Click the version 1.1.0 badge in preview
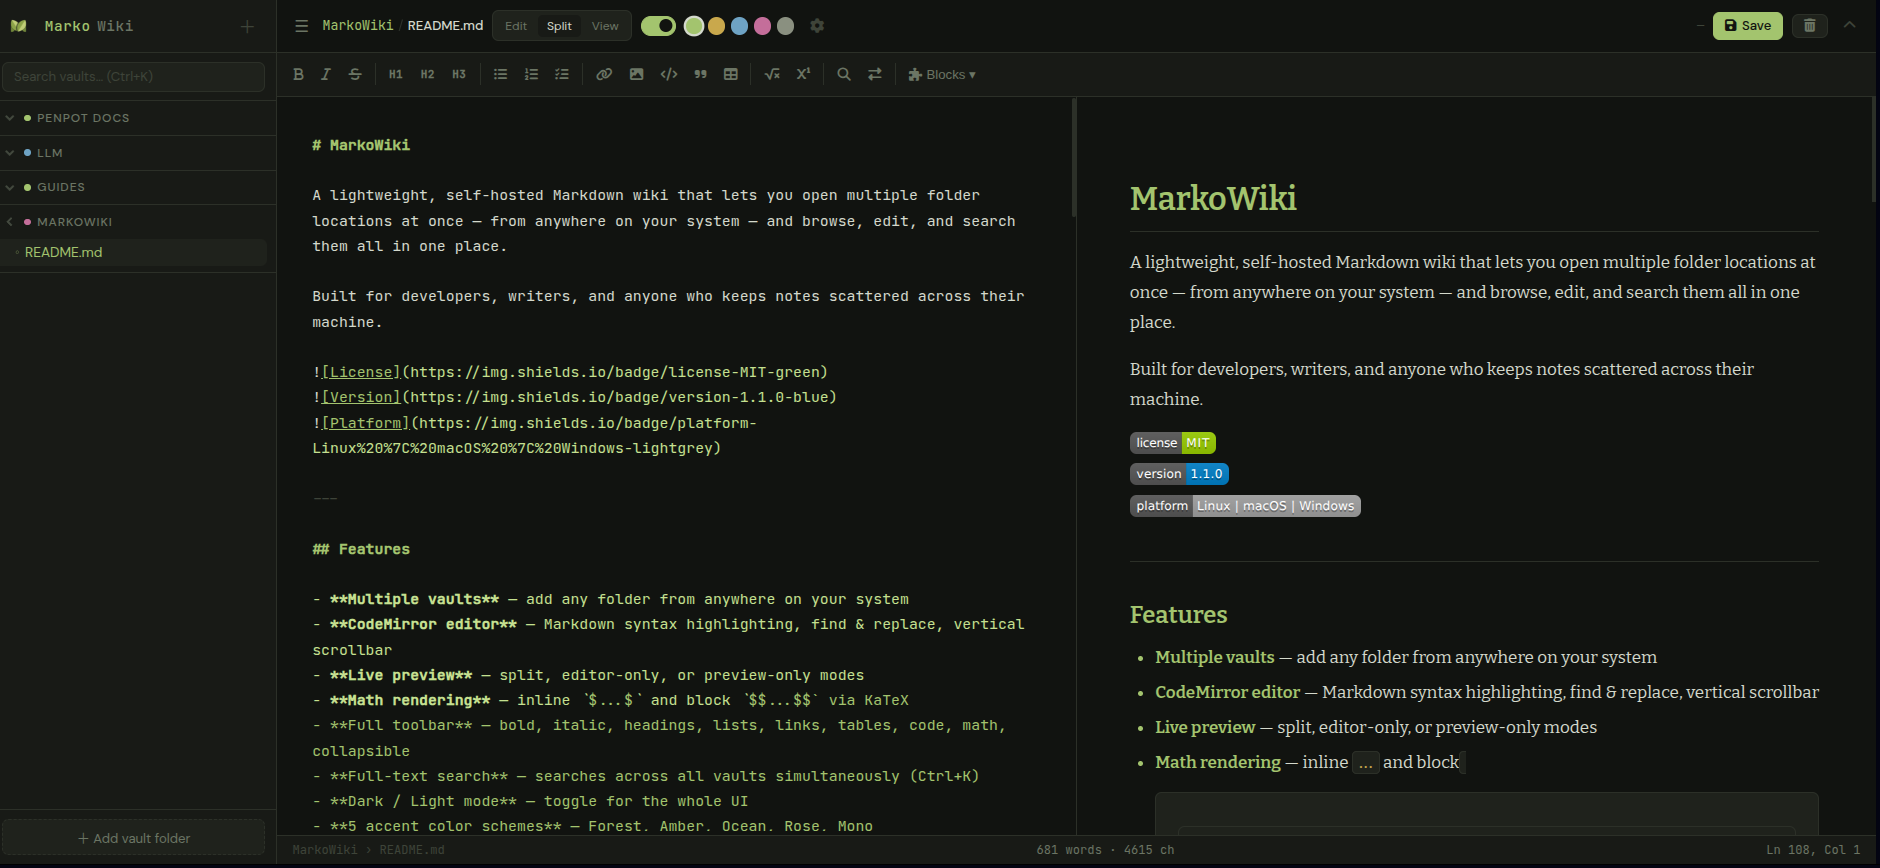Image resolution: width=1880 pixels, height=868 pixels. 1179,474
